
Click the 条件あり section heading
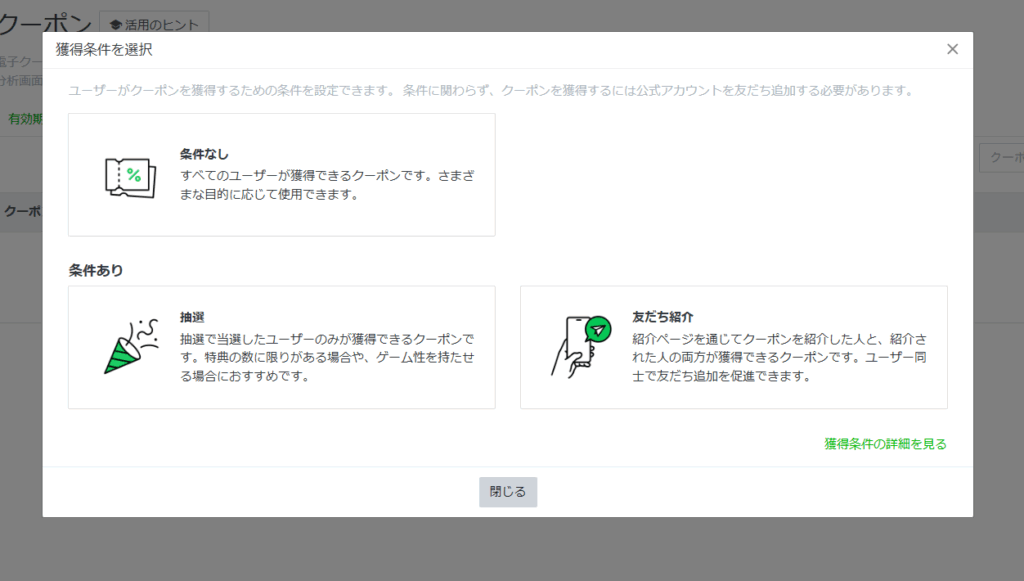coord(96,270)
